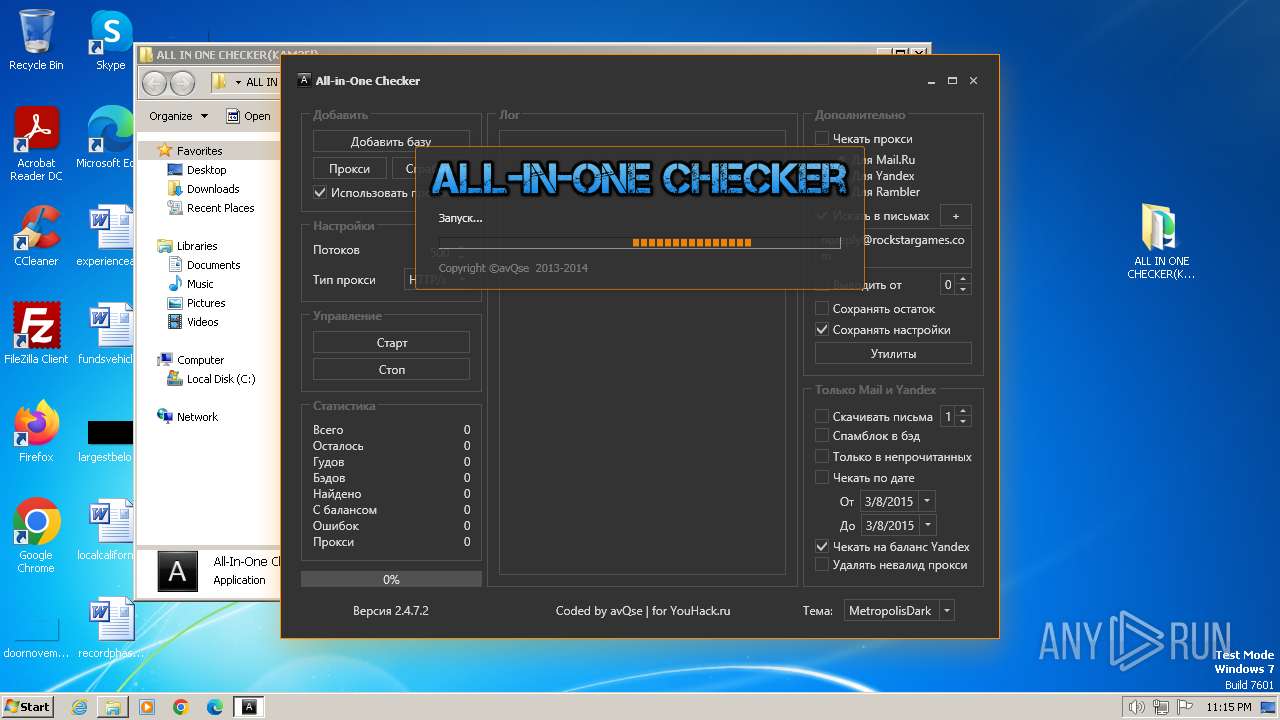Click the Explorer window back arrow
This screenshot has width=1280, height=720.
155,82
